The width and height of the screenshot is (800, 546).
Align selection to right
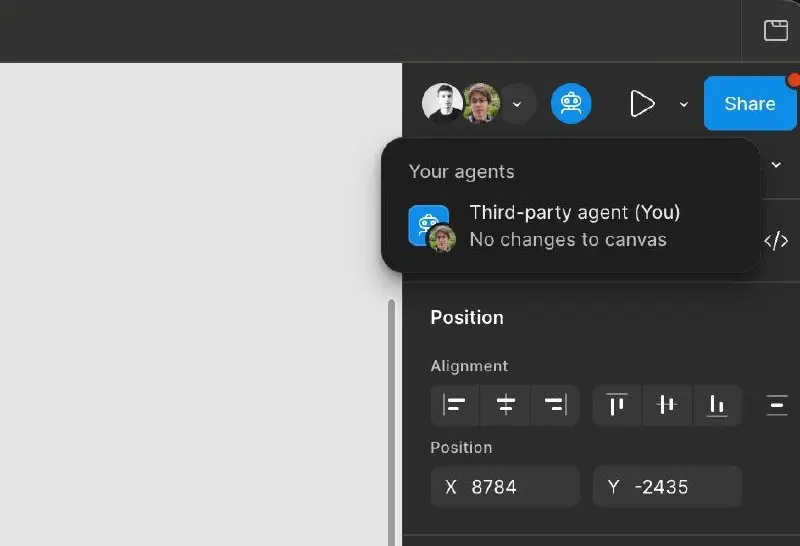click(x=555, y=405)
